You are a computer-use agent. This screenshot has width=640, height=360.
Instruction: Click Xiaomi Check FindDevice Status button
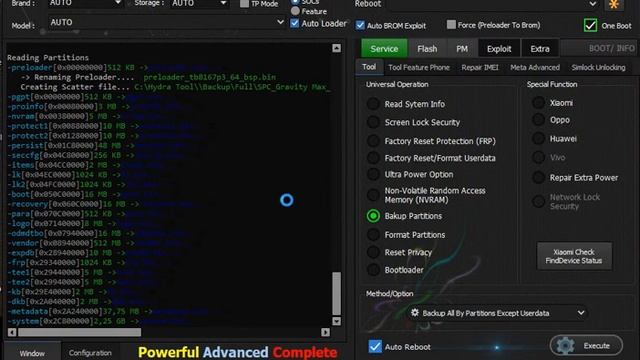(x=574, y=256)
